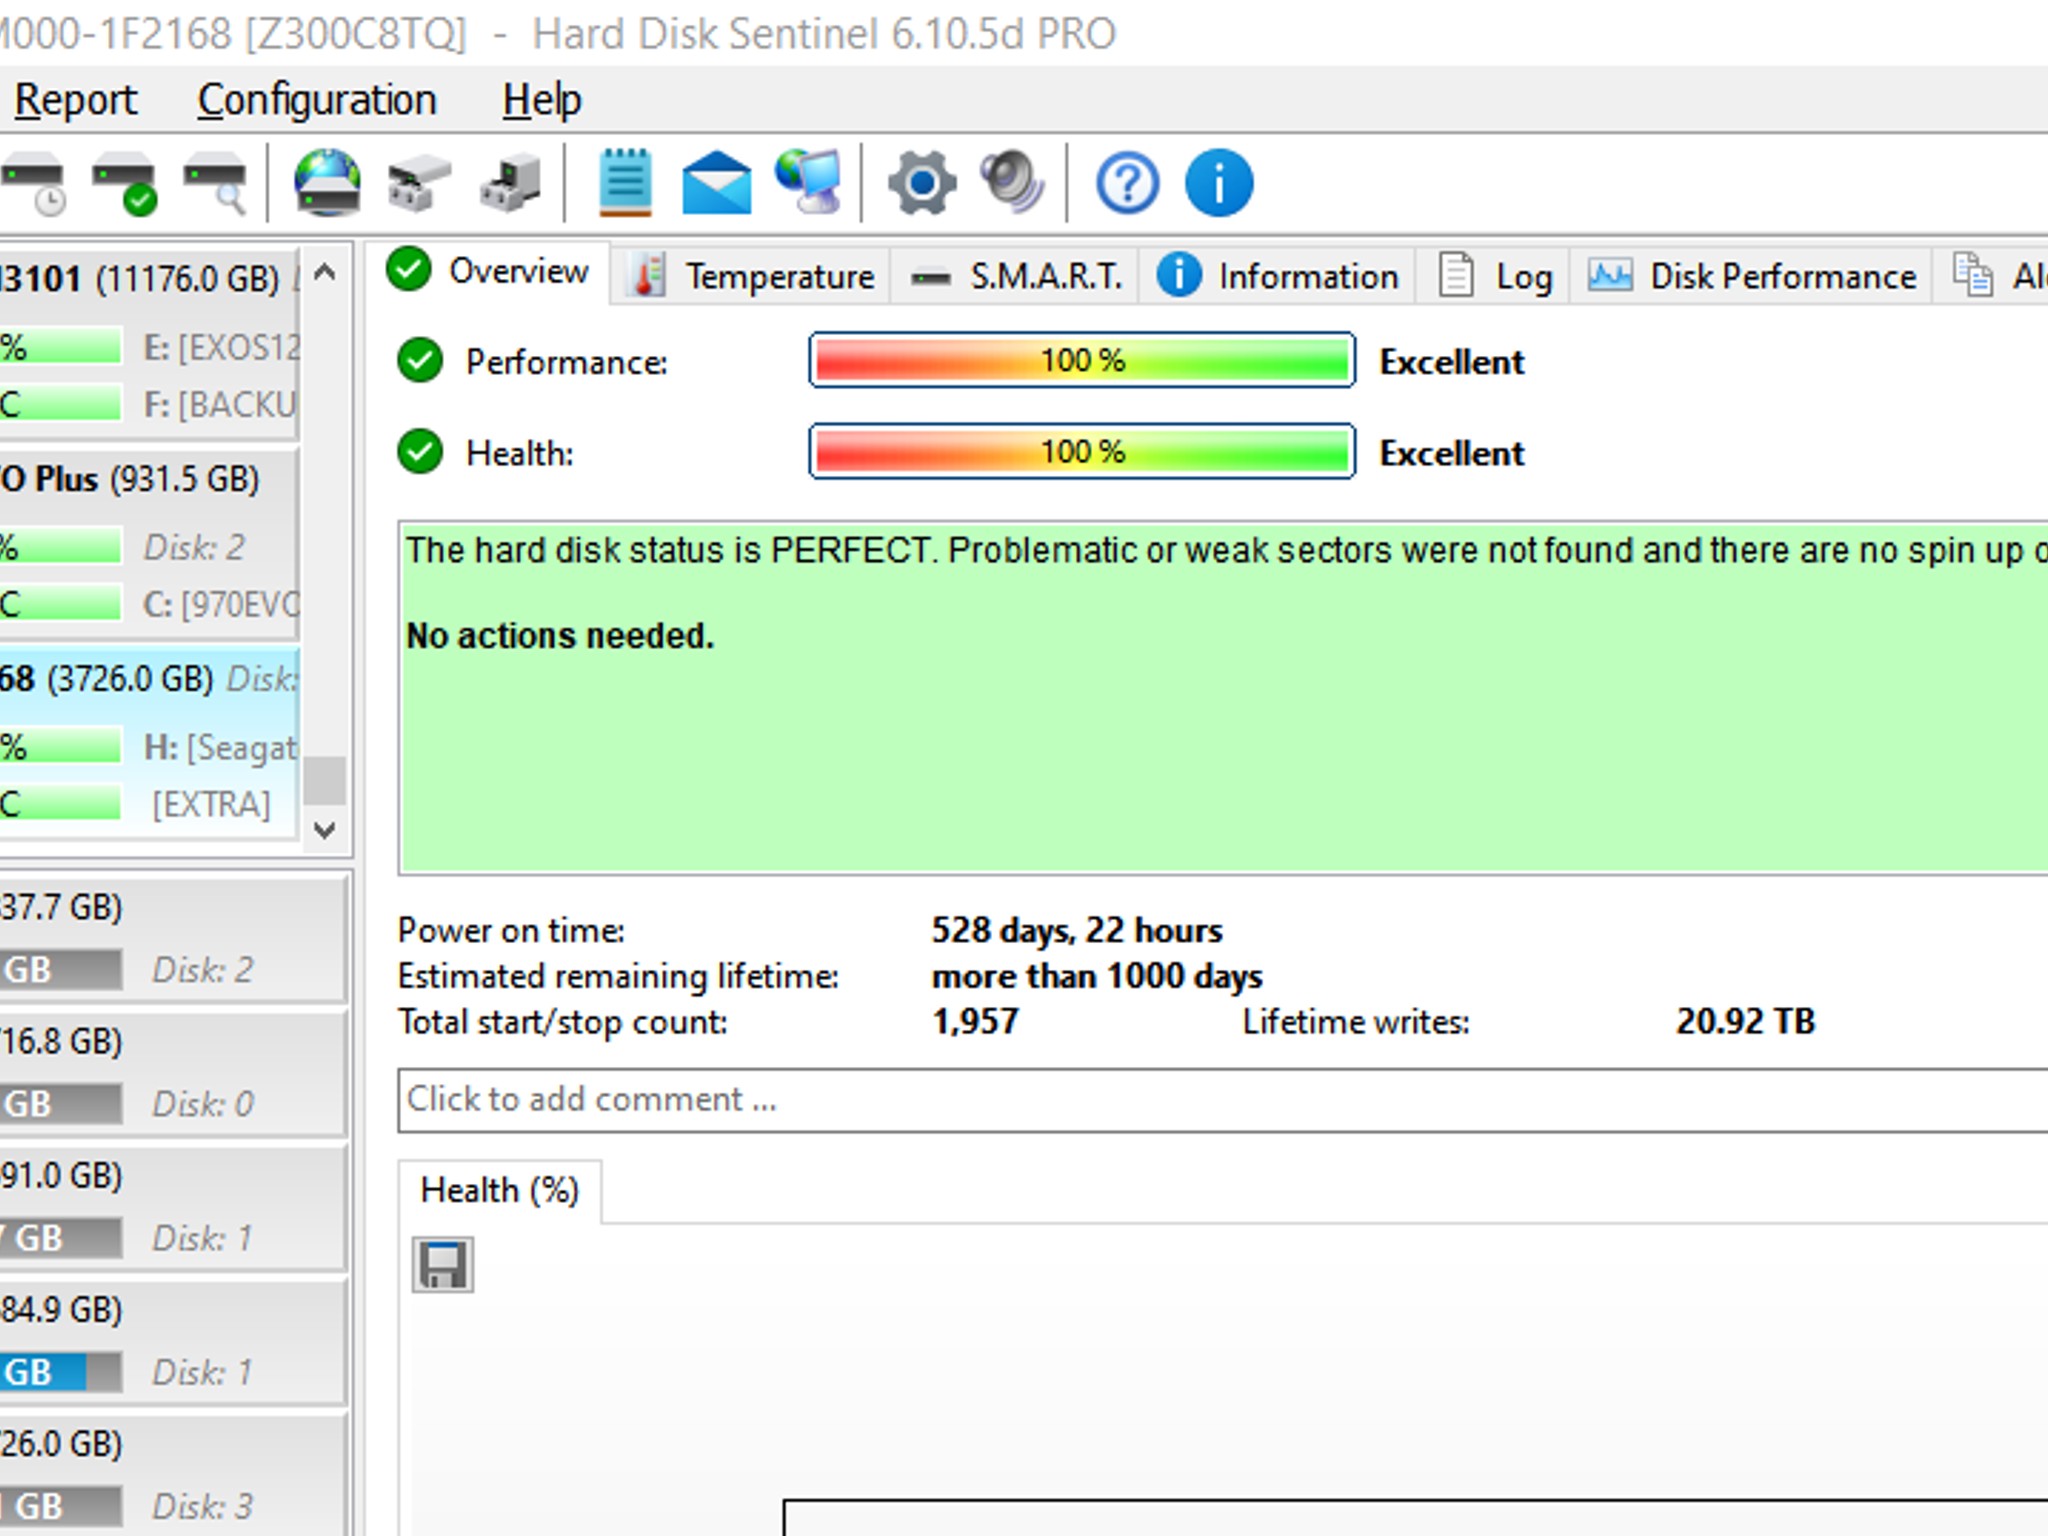Click the green check next to Health
The width and height of the screenshot is (2048, 1536).
420,452
